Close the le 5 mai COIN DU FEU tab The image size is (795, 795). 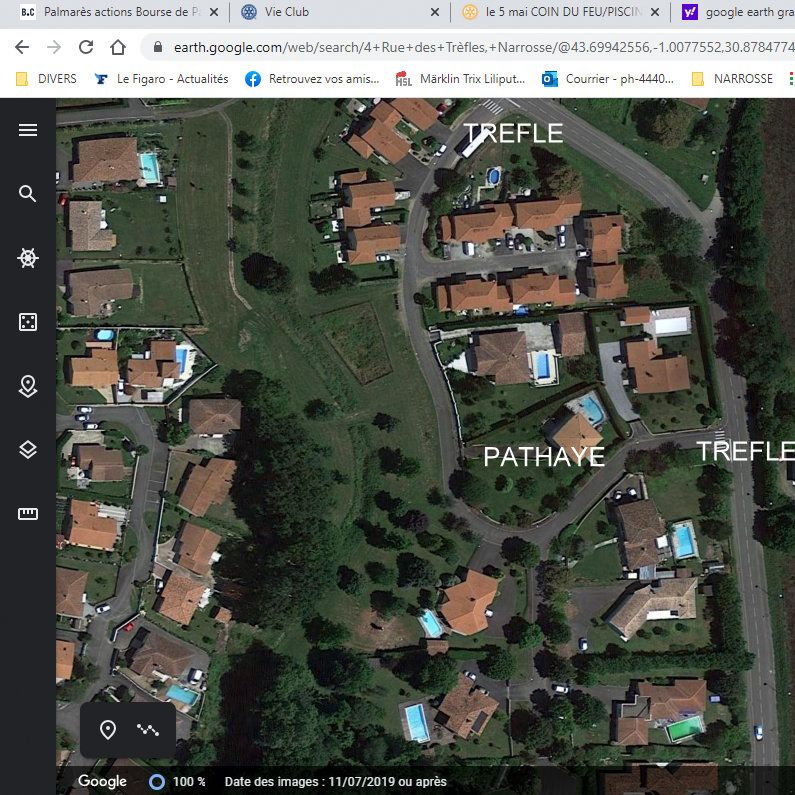(x=655, y=12)
